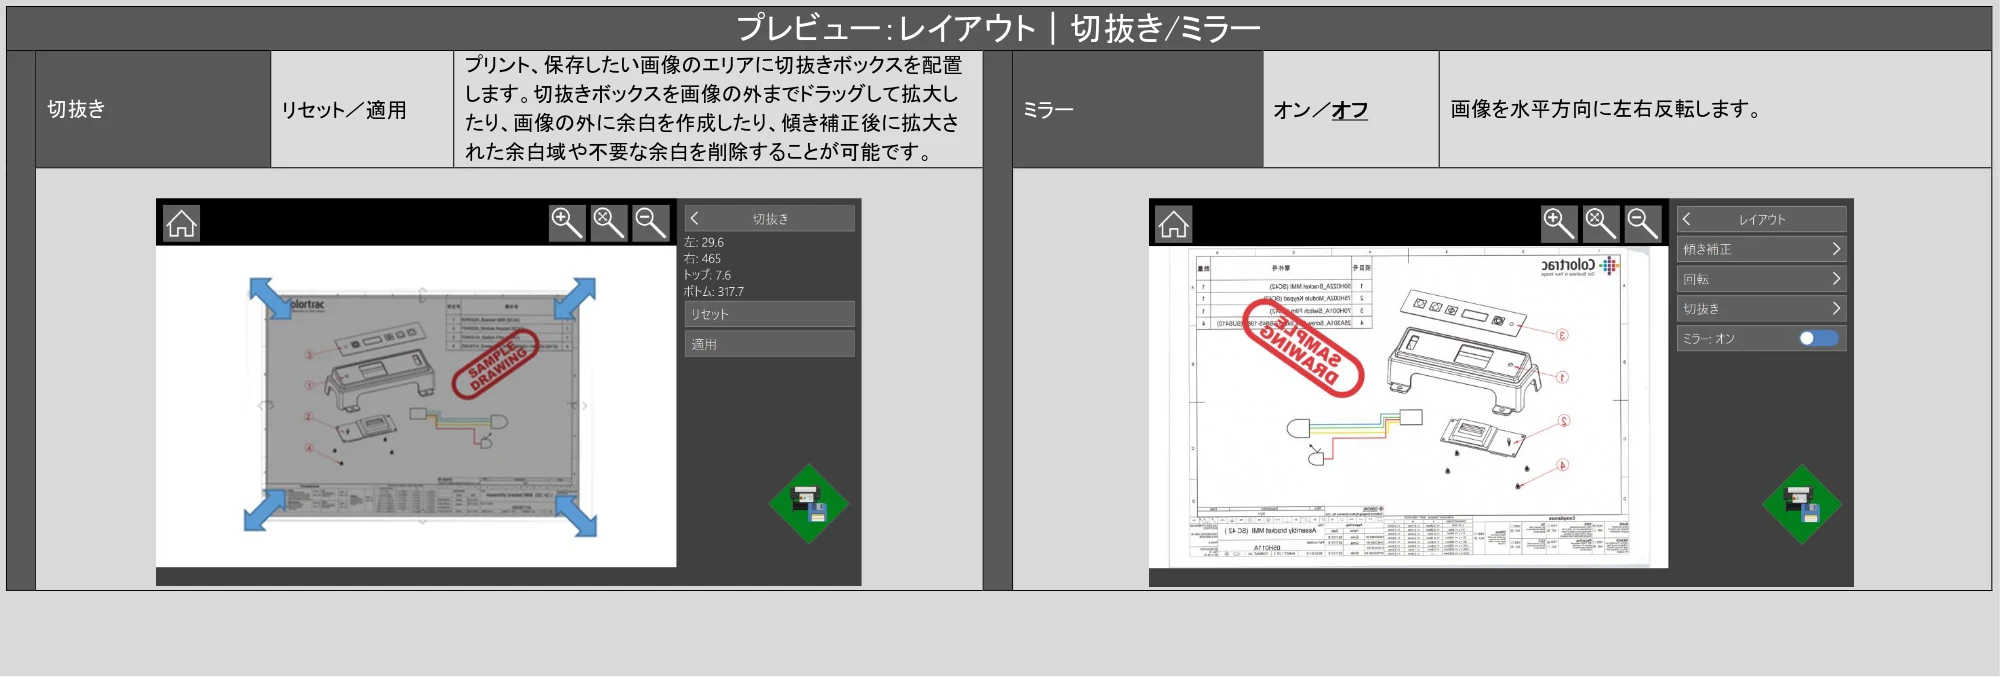
Task: Click zoom-to-fit magnifier in the mirror screenshot
Action: click(1601, 223)
